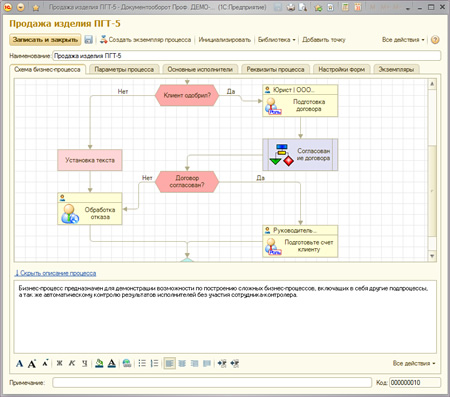
Task: Justify description text
Action: click(207, 363)
